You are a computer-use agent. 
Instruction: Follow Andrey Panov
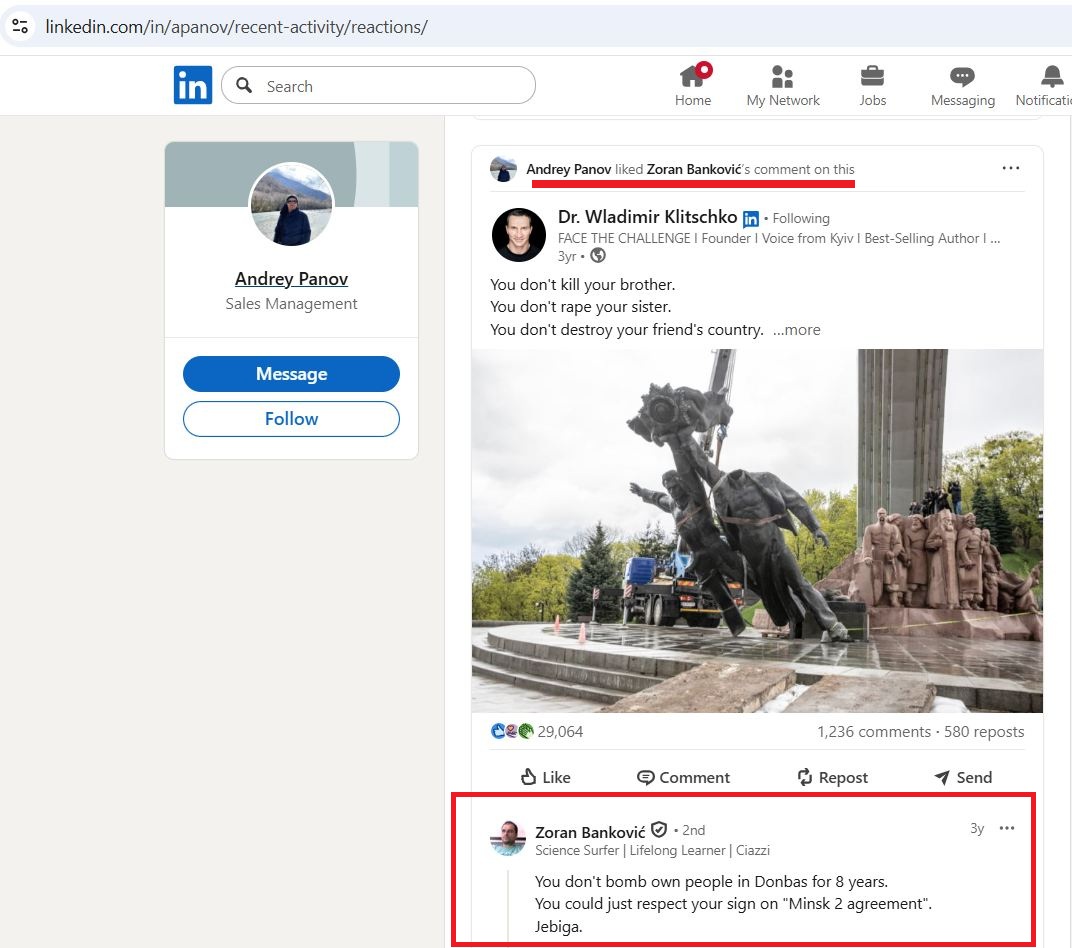coord(291,419)
